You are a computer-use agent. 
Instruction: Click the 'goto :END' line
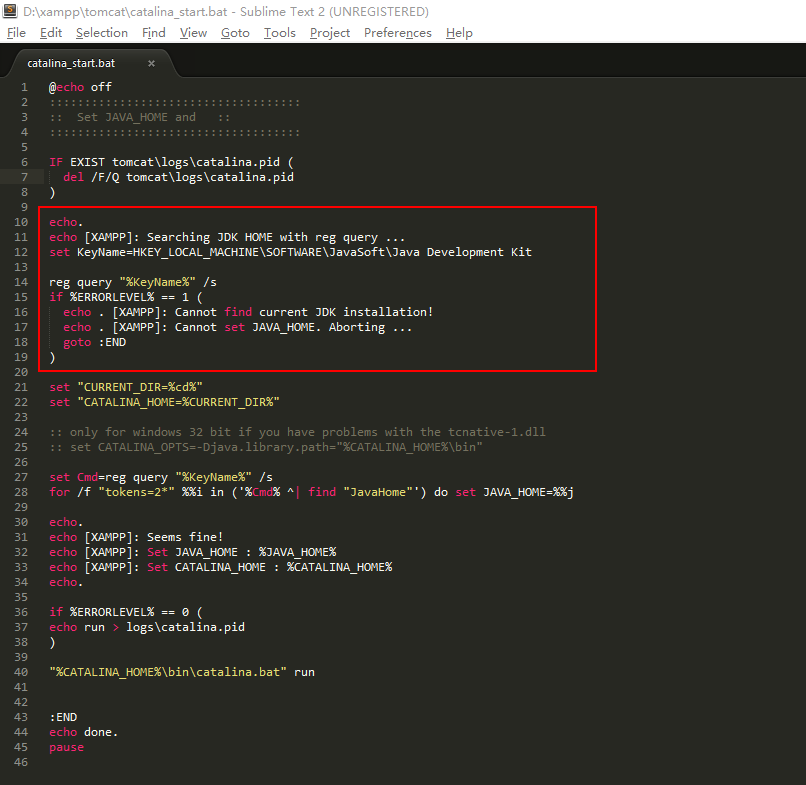point(95,342)
